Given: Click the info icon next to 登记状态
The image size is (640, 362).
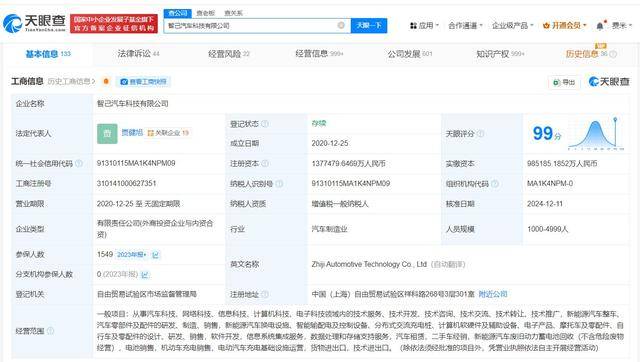Looking at the screenshot, I should coord(265,124).
